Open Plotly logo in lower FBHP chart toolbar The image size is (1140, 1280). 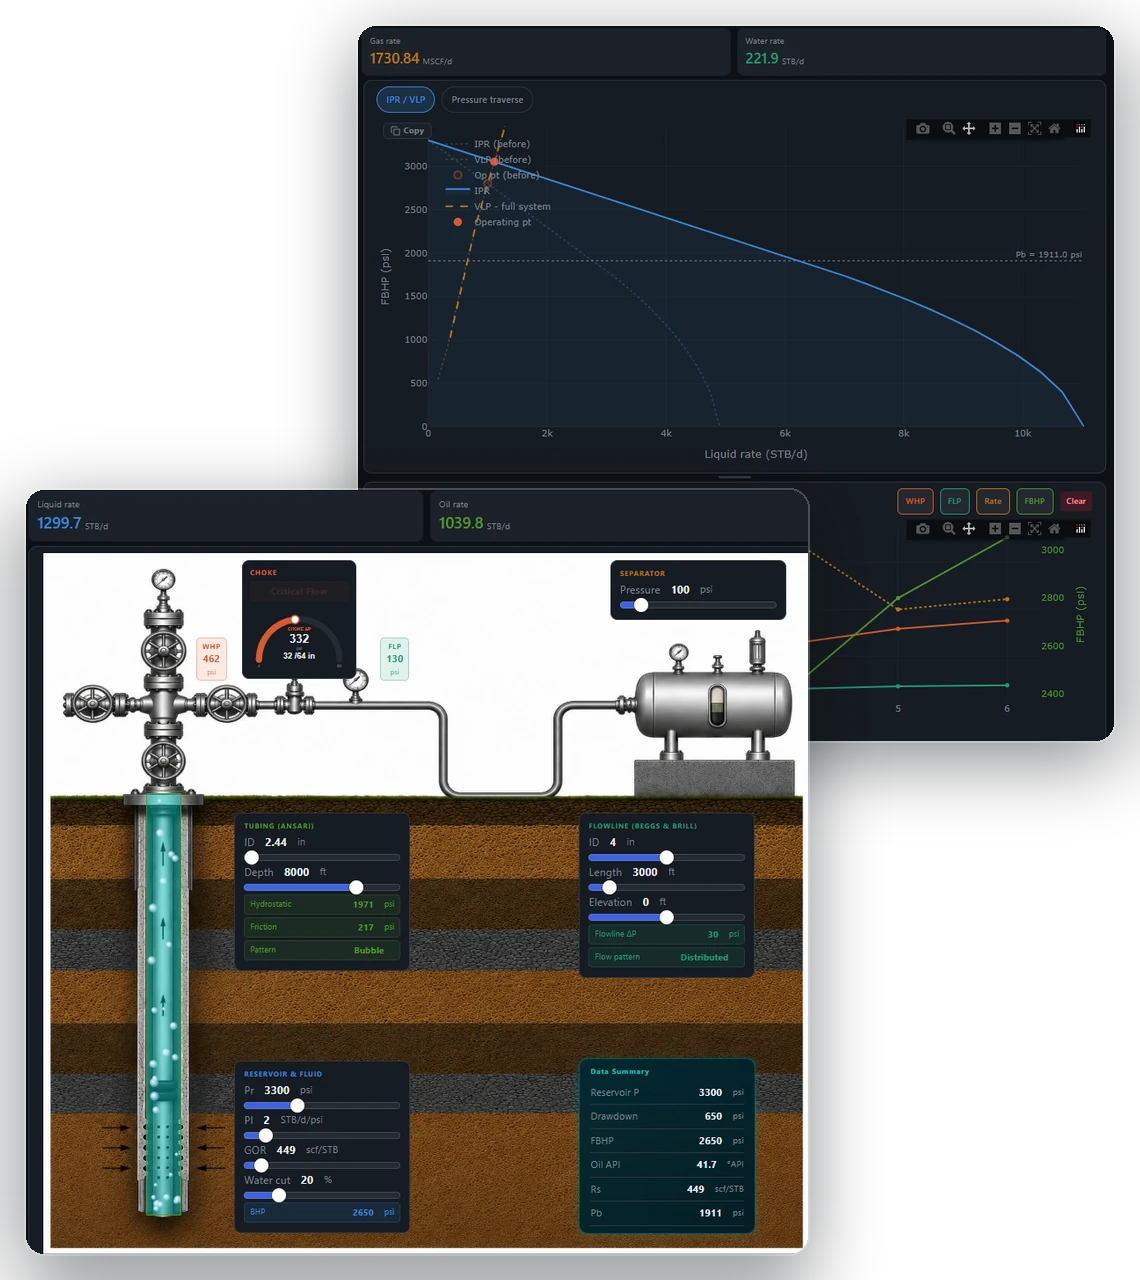[x=1081, y=529]
